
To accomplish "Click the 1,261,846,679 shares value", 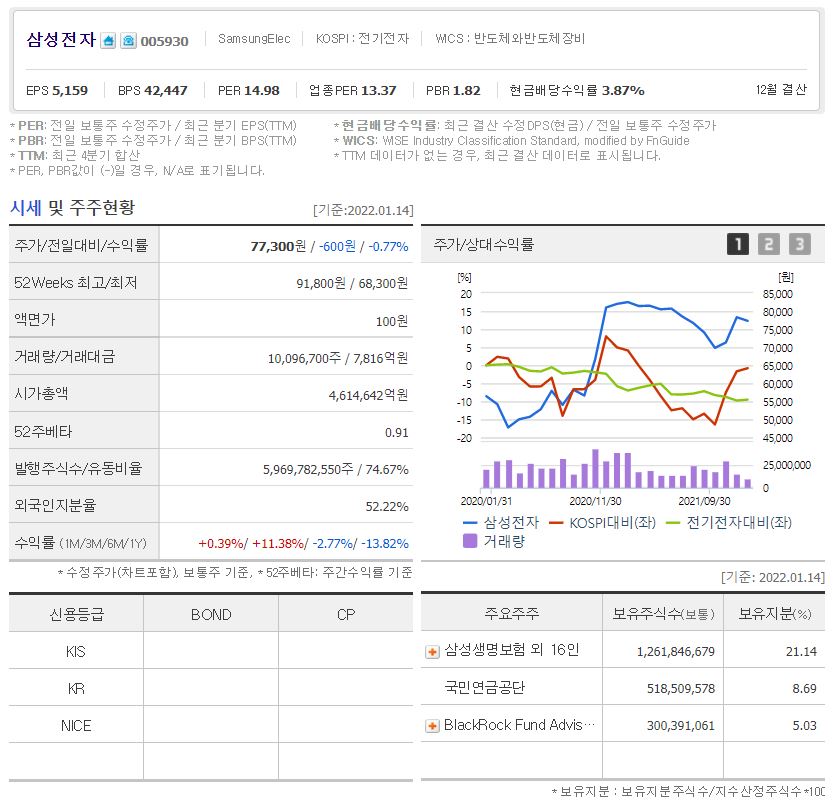I will pos(676,652).
